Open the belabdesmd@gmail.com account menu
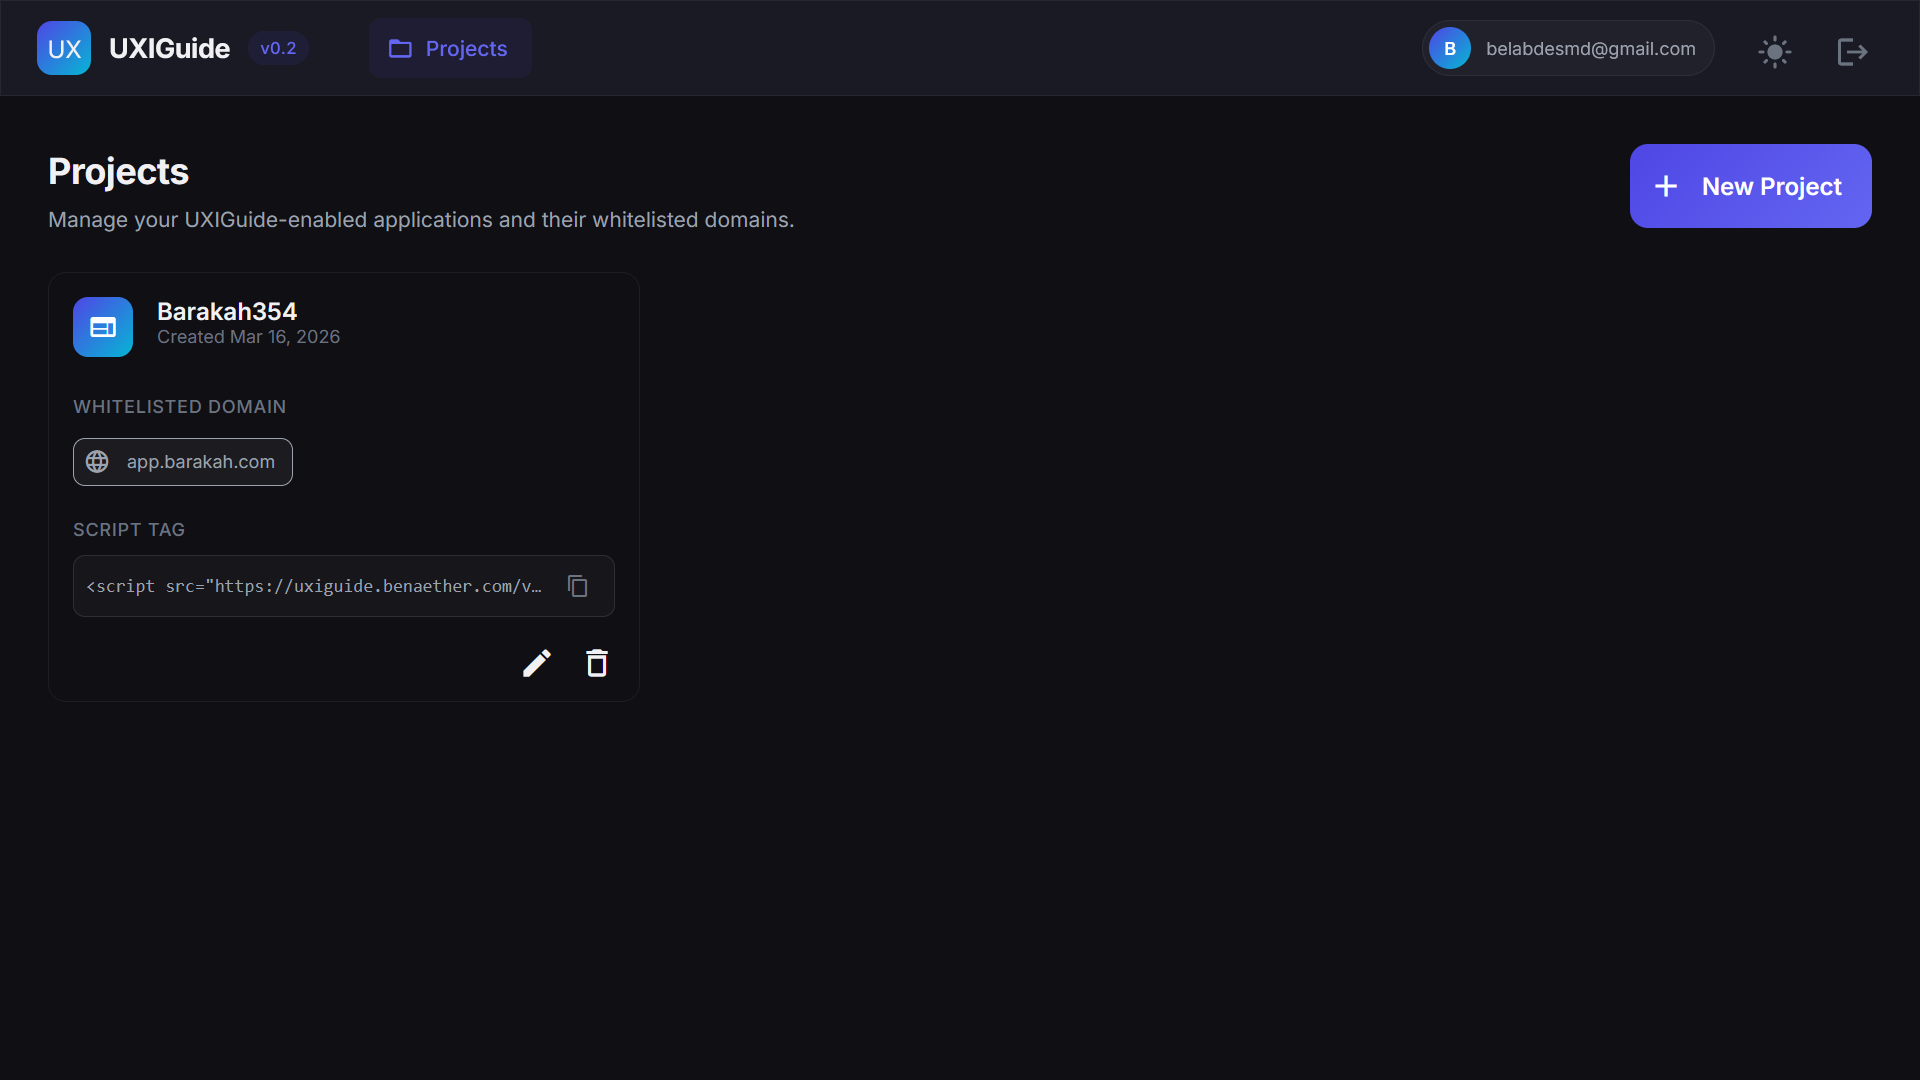Screen dimensions: 1920x1080 pyautogui.click(x=1590, y=48)
